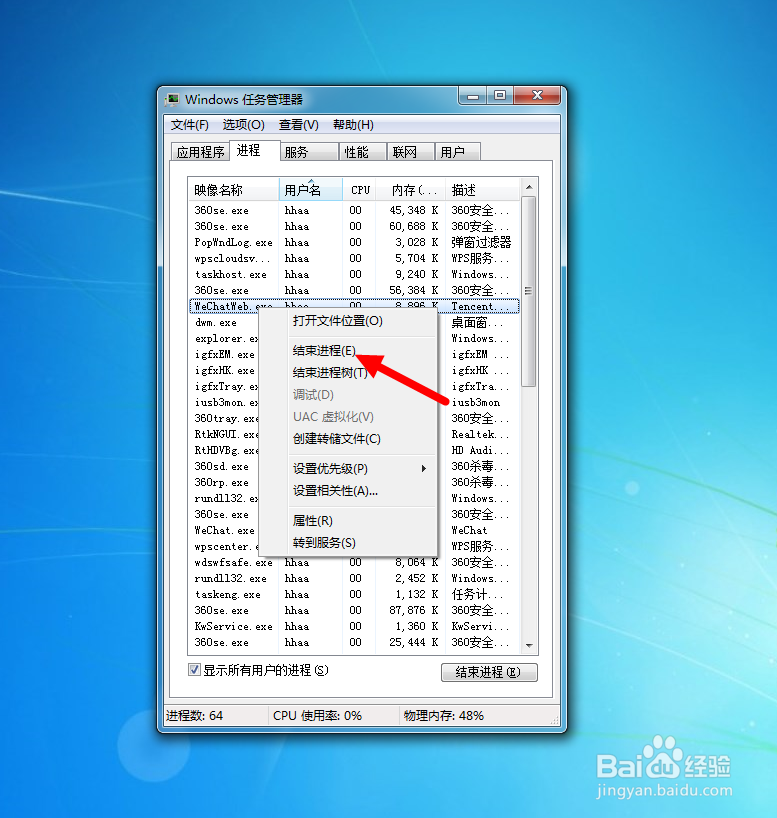The width and height of the screenshot is (777, 818).
Task: Click the 进程数: 64 status entry
Action: click(x=194, y=716)
